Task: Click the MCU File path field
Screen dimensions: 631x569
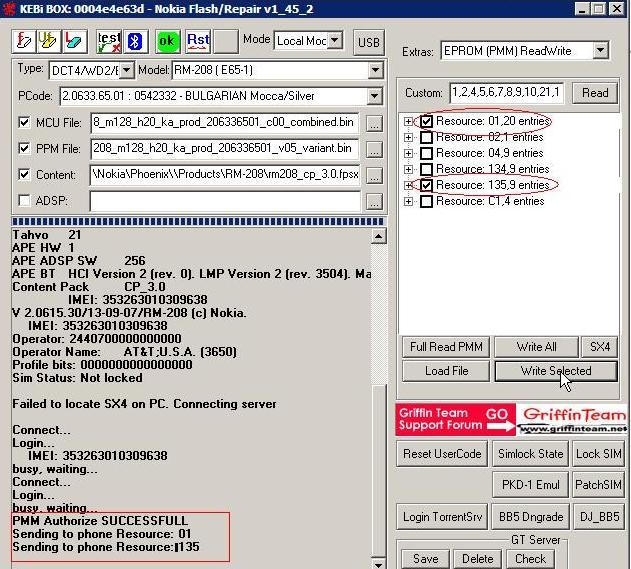Action: pyautogui.click(x=225, y=122)
